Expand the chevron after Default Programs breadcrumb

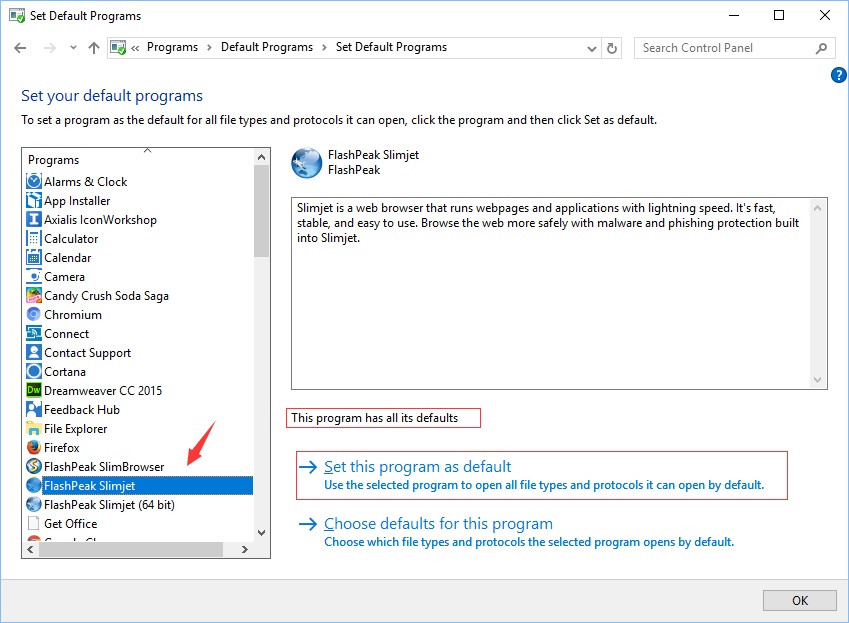tap(324, 48)
